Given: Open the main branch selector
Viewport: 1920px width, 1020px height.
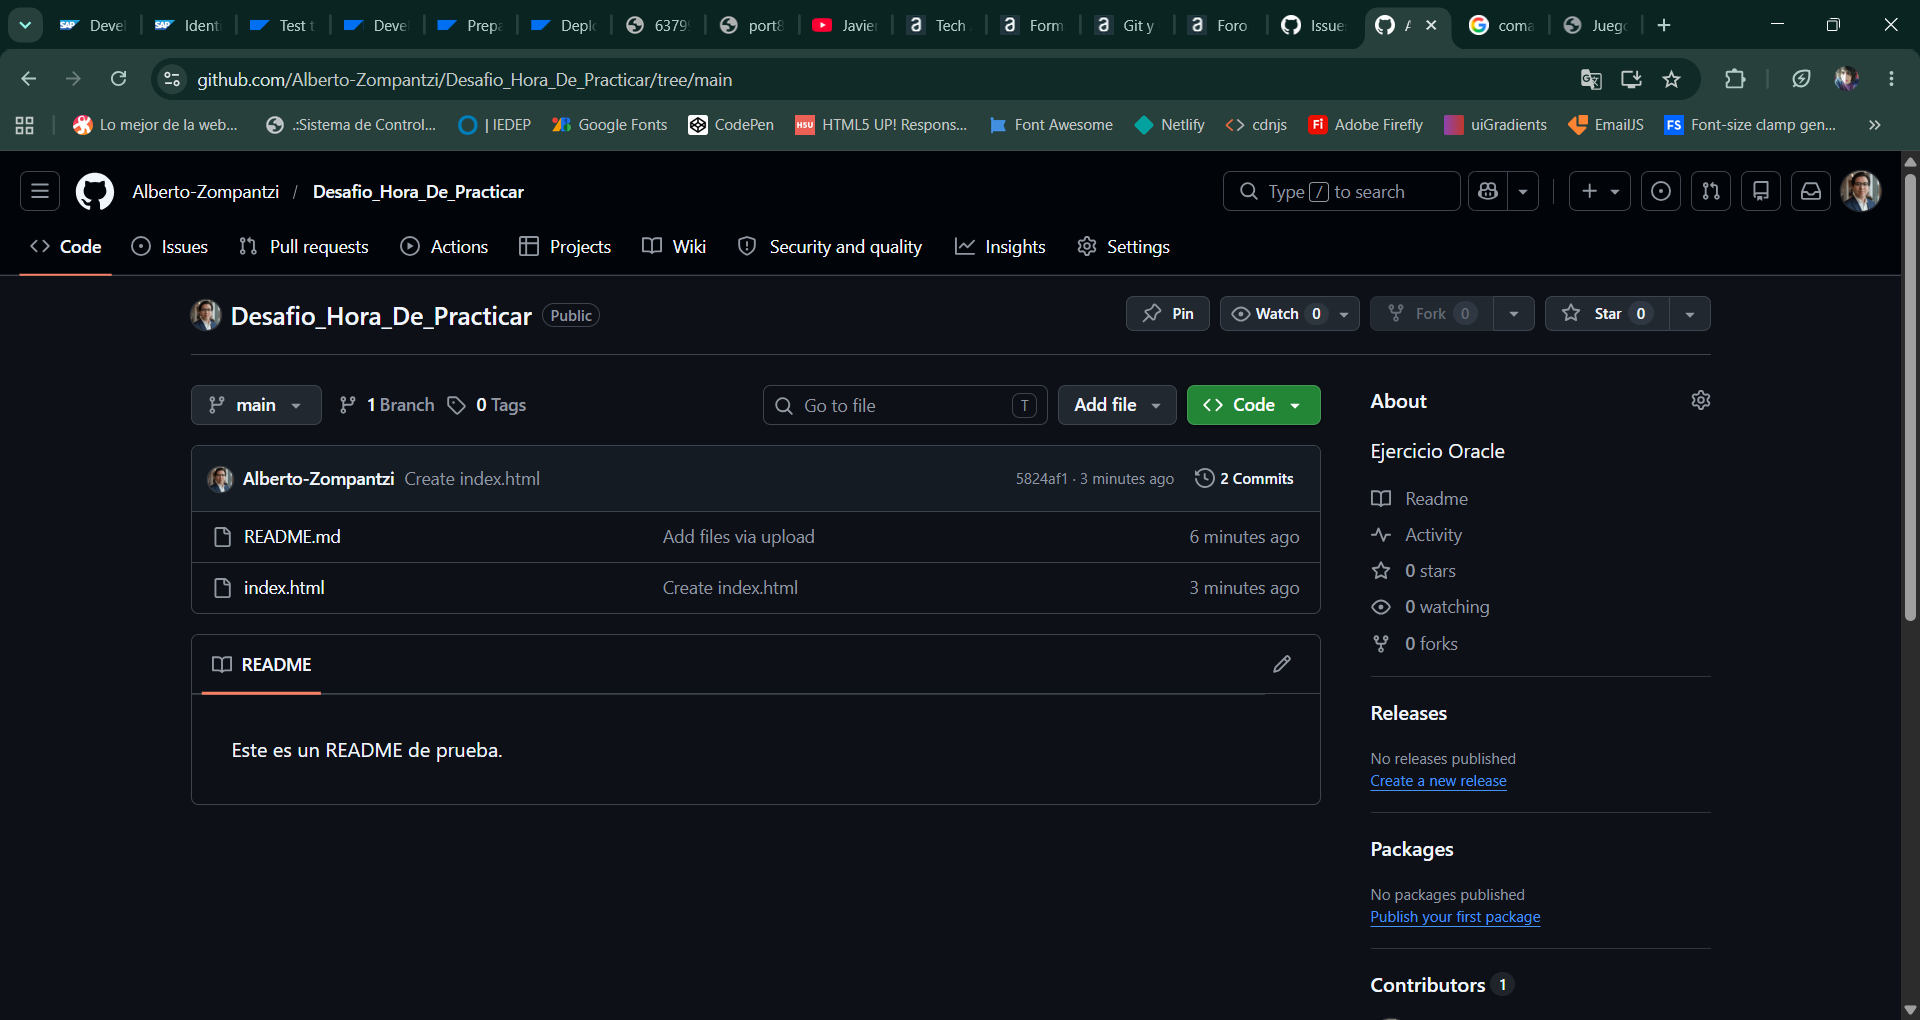Looking at the screenshot, I should (x=256, y=405).
